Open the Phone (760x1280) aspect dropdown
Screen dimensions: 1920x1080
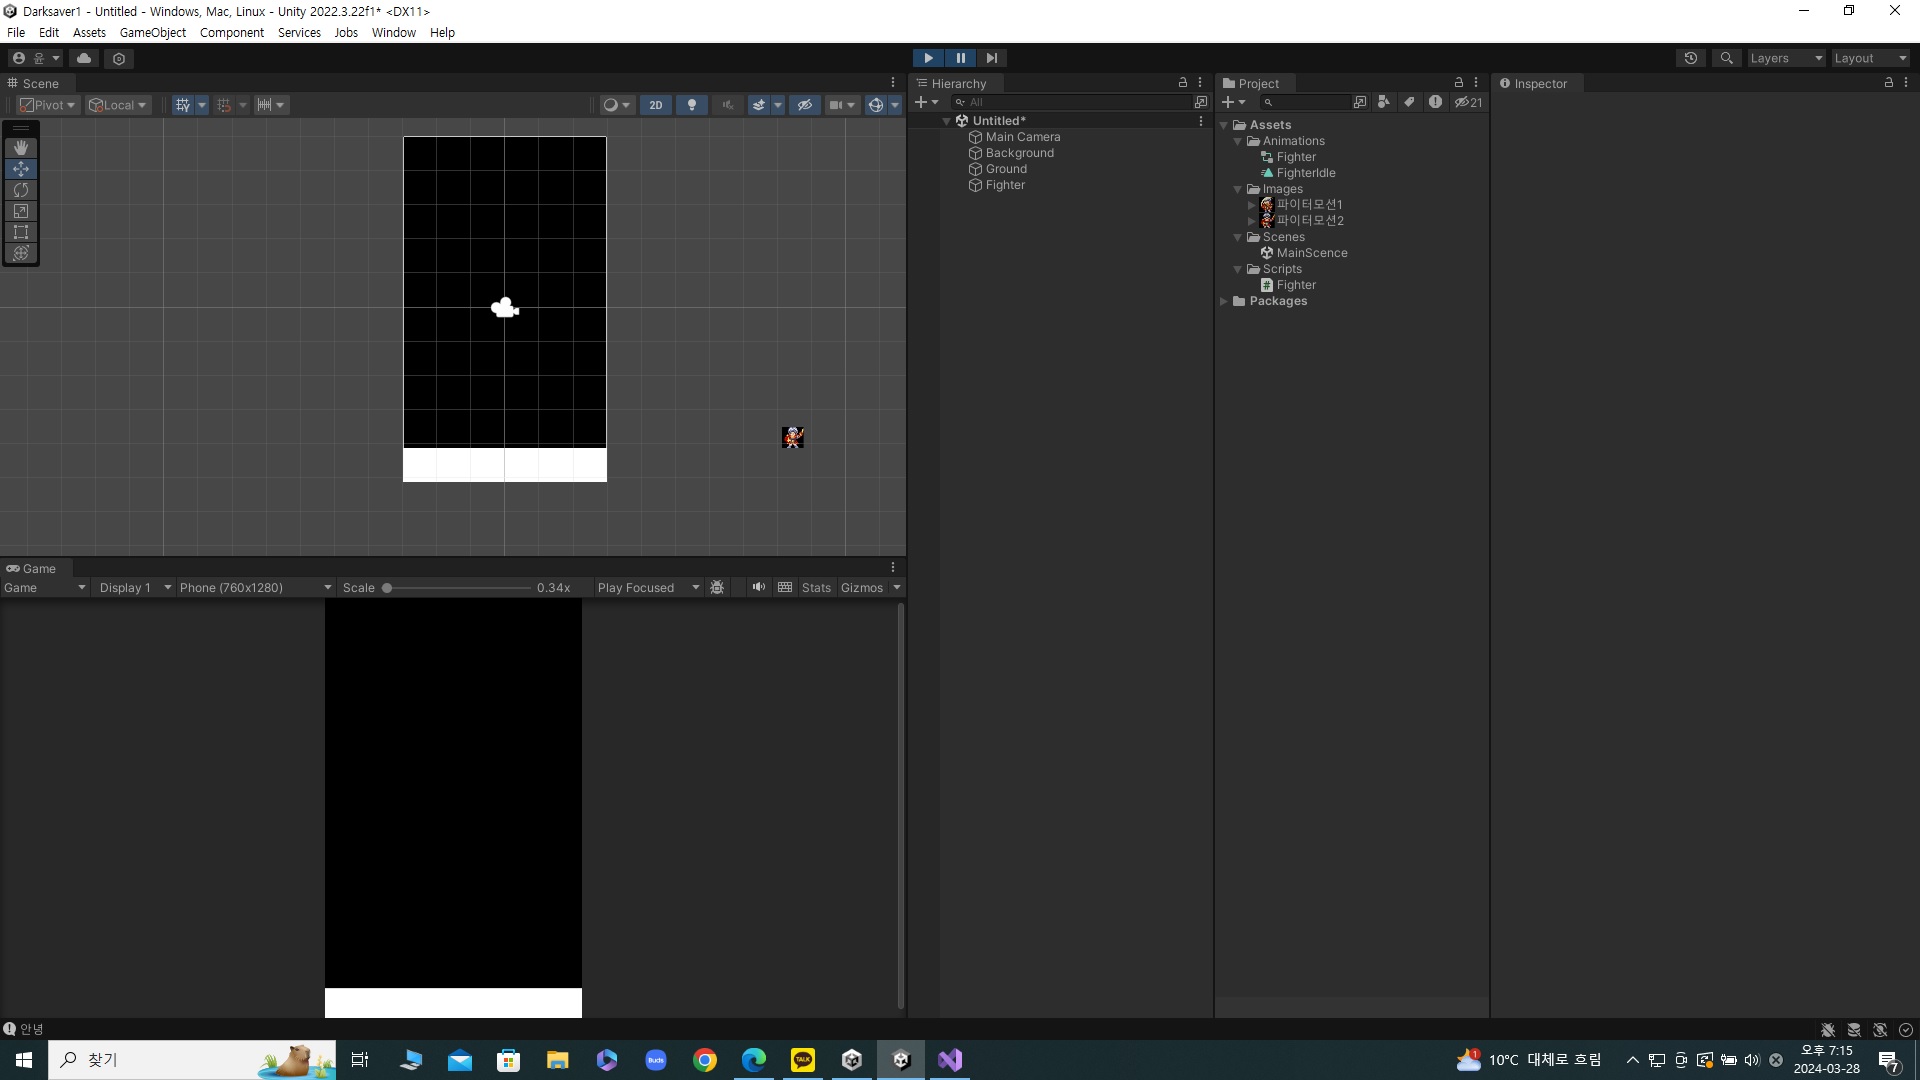tap(255, 588)
